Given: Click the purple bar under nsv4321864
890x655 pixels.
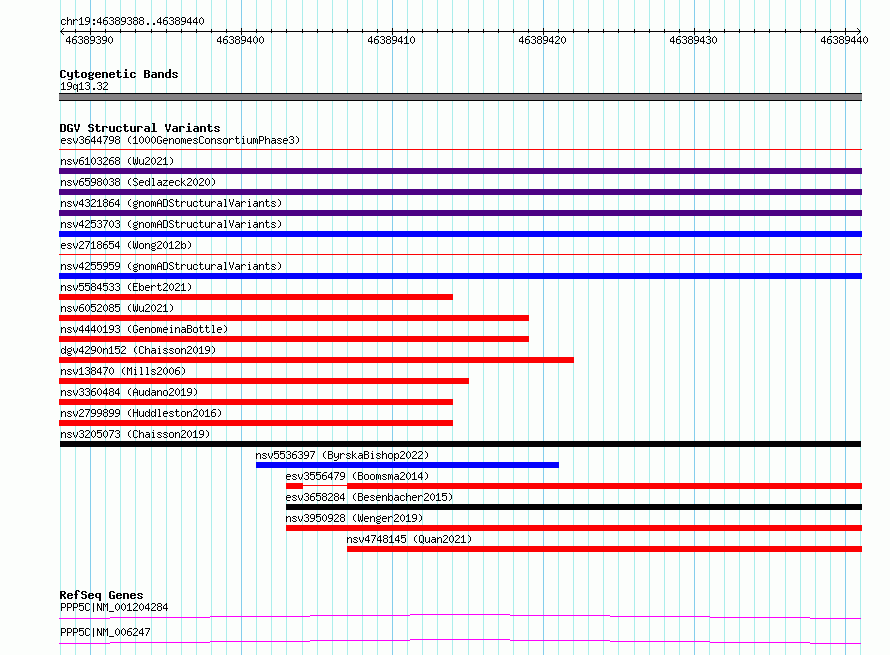Looking at the screenshot, I should pyautogui.click(x=460, y=213).
